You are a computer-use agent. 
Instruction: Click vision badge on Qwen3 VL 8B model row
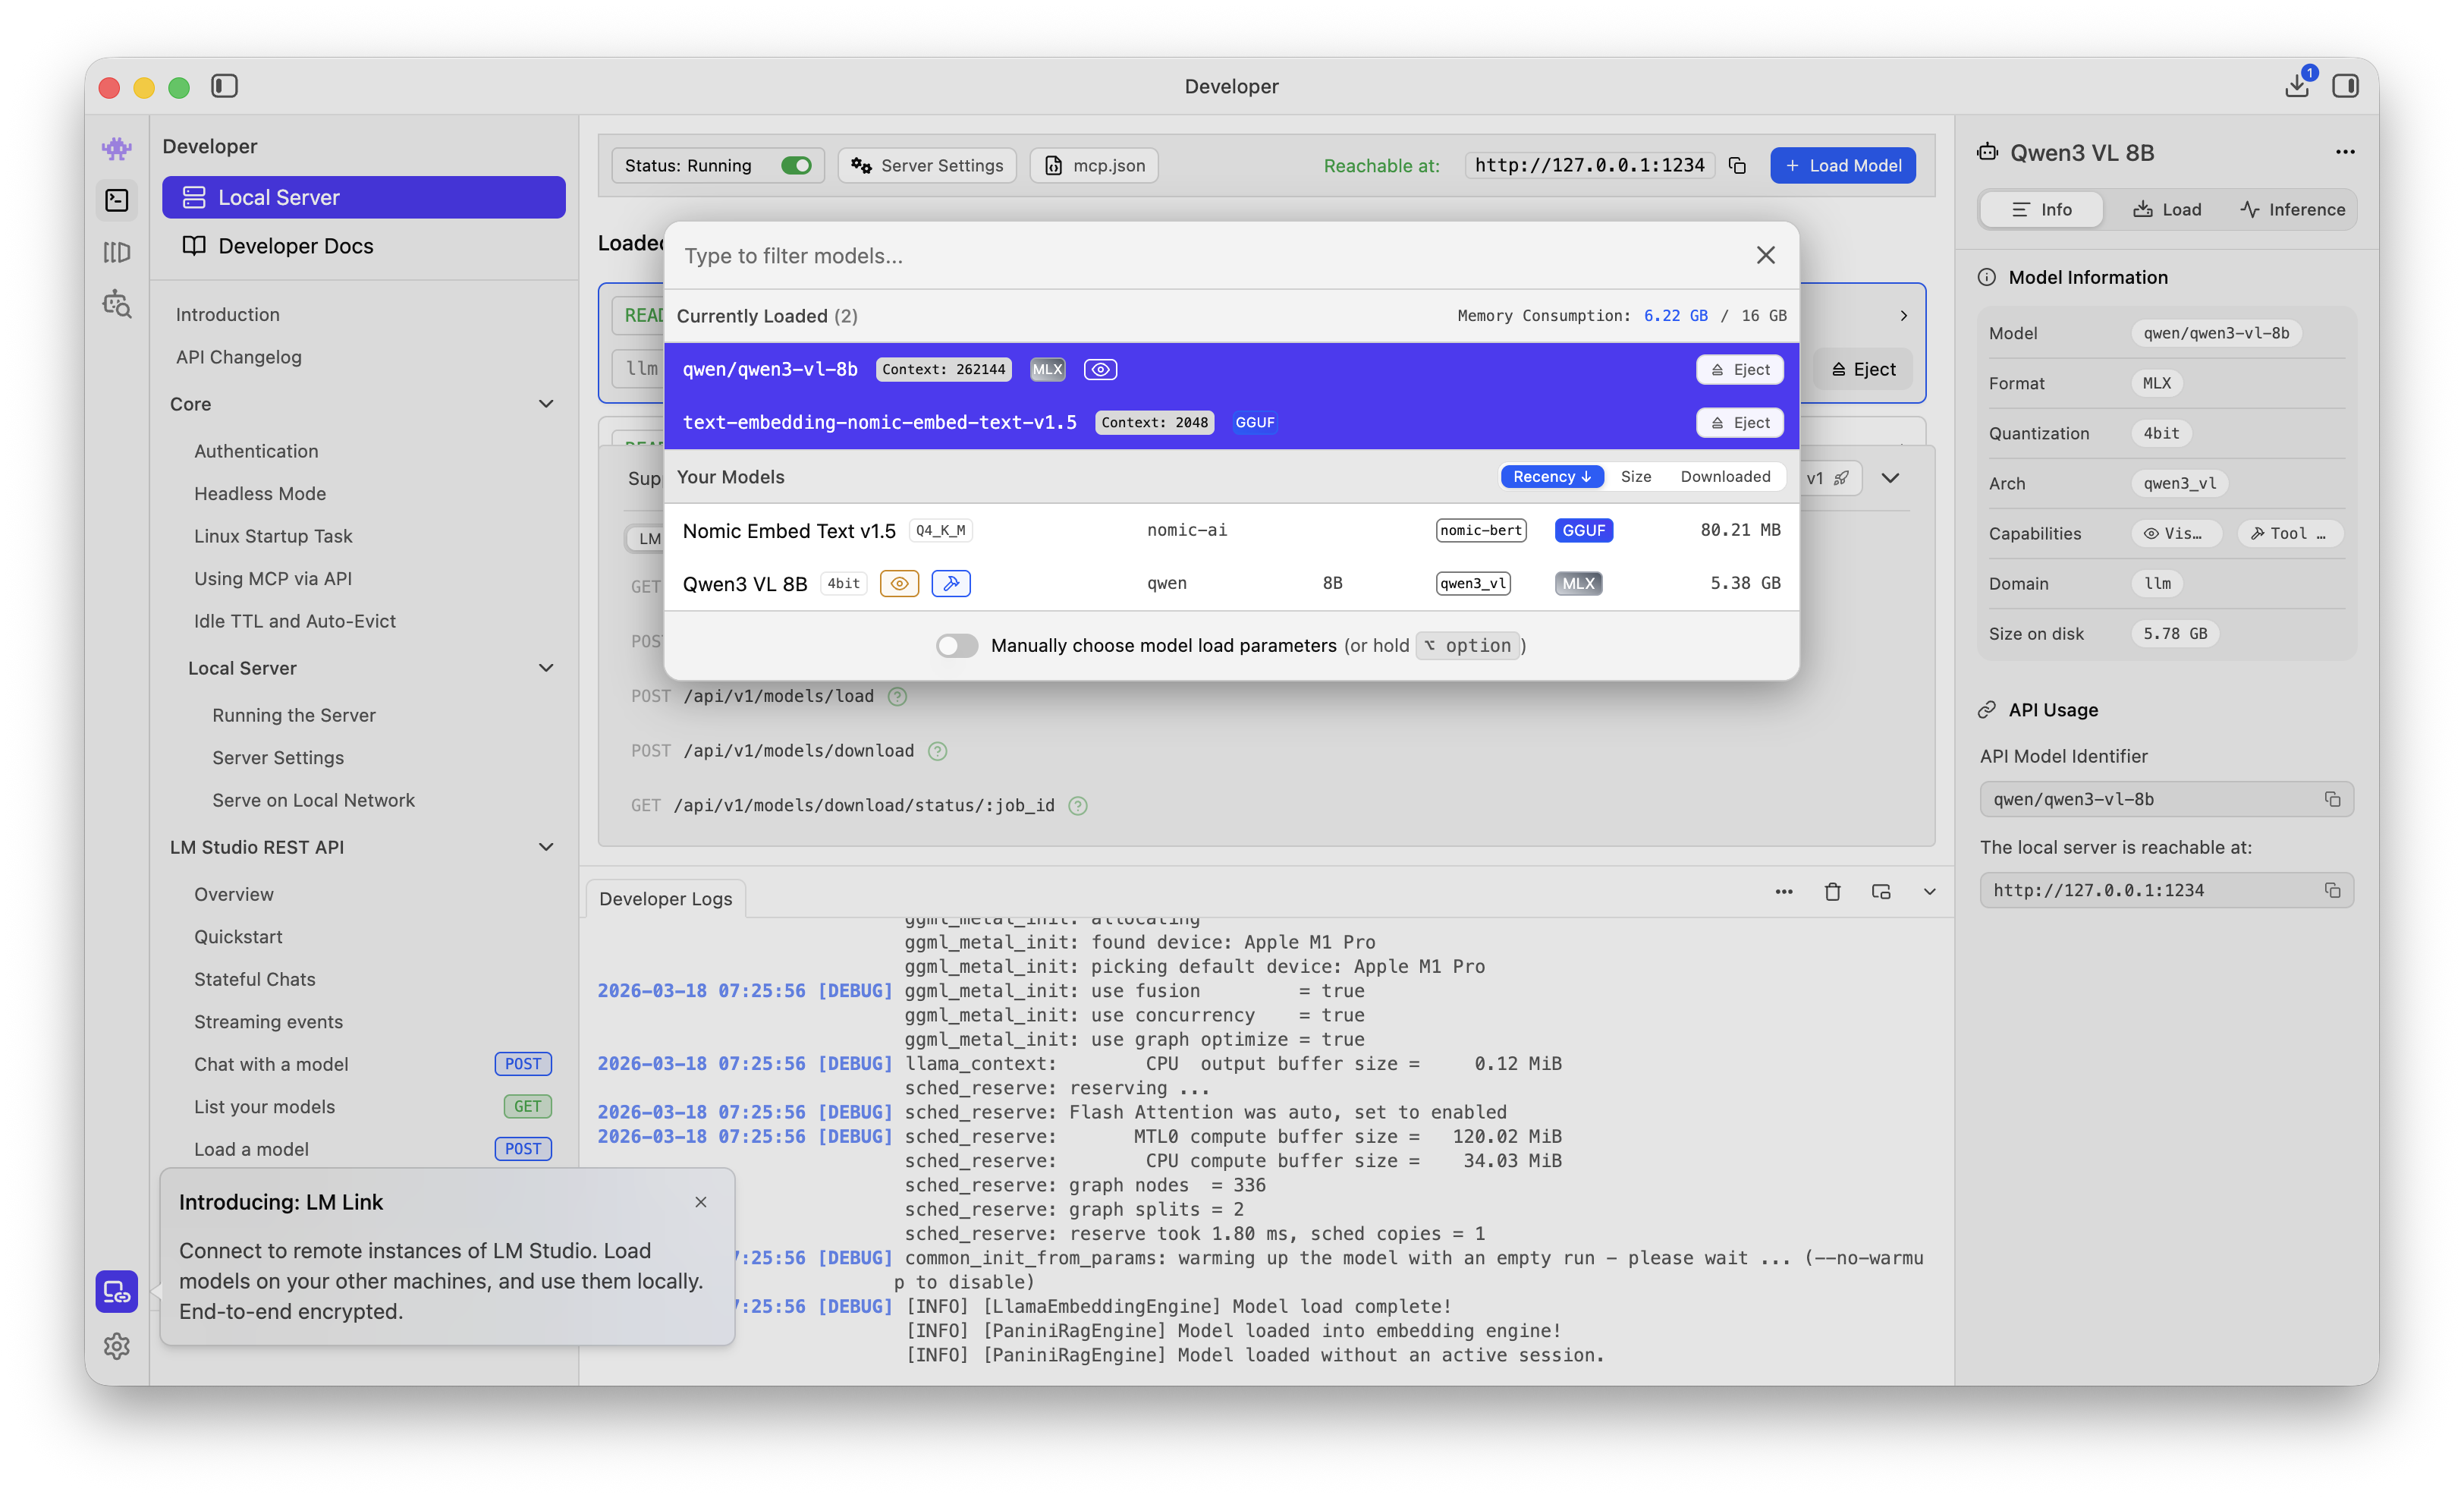point(899,583)
